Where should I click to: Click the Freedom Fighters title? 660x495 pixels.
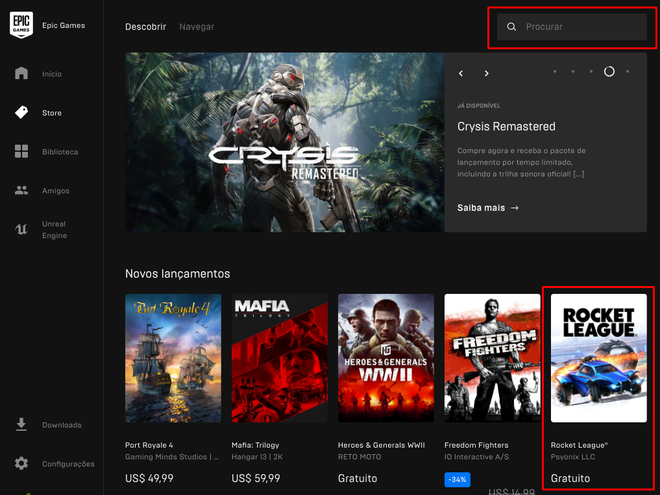(476, 445)
